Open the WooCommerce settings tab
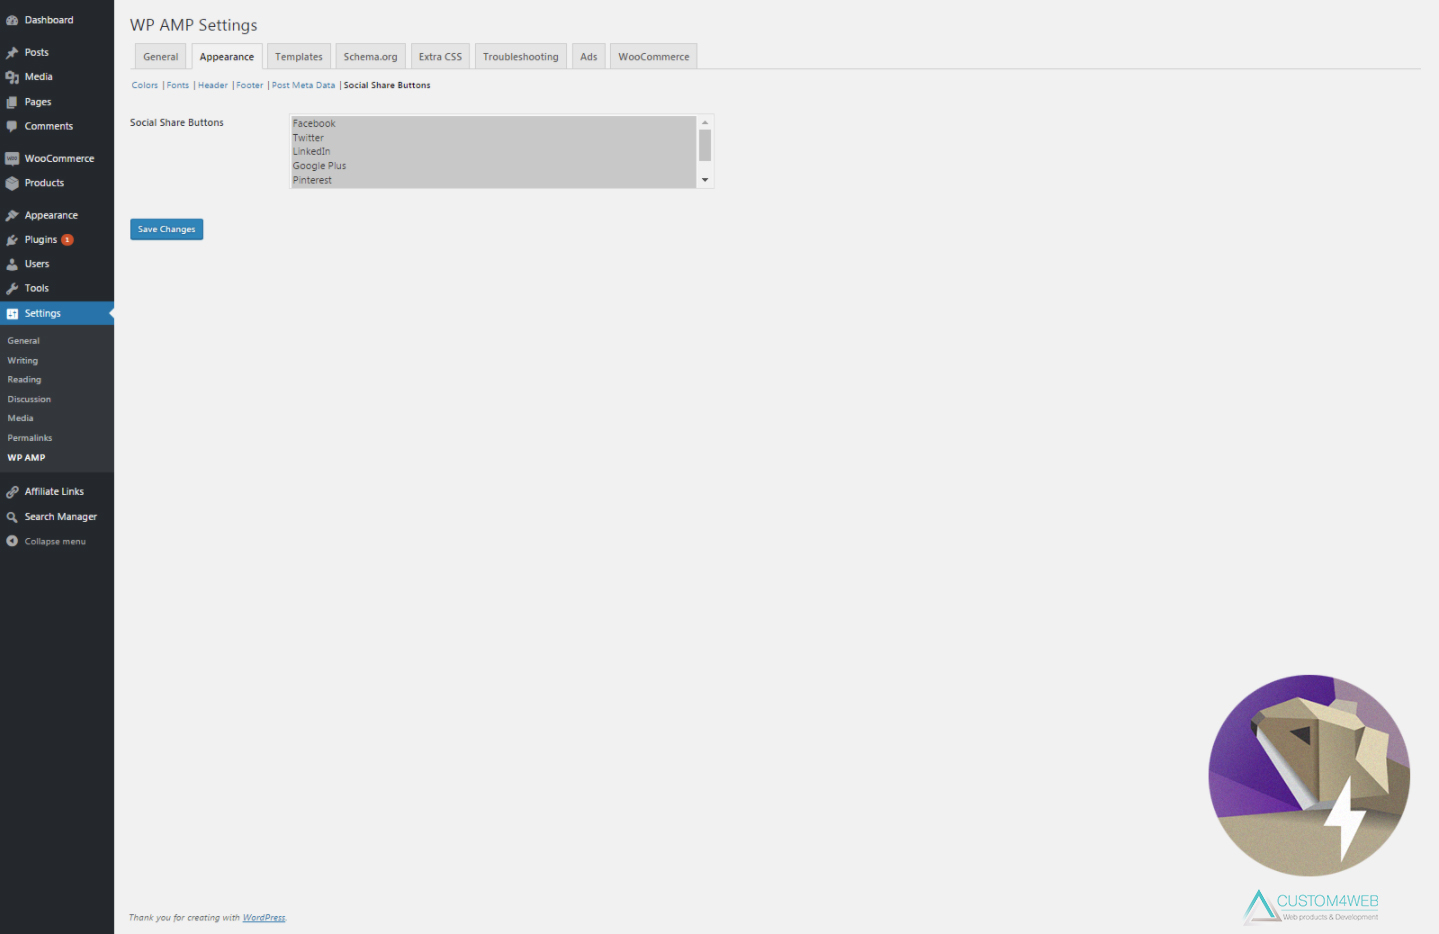 pos(654,57)
